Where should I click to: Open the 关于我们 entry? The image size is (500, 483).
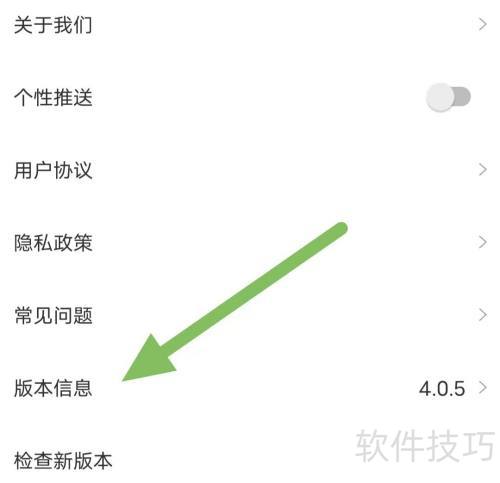coord(250,25)
